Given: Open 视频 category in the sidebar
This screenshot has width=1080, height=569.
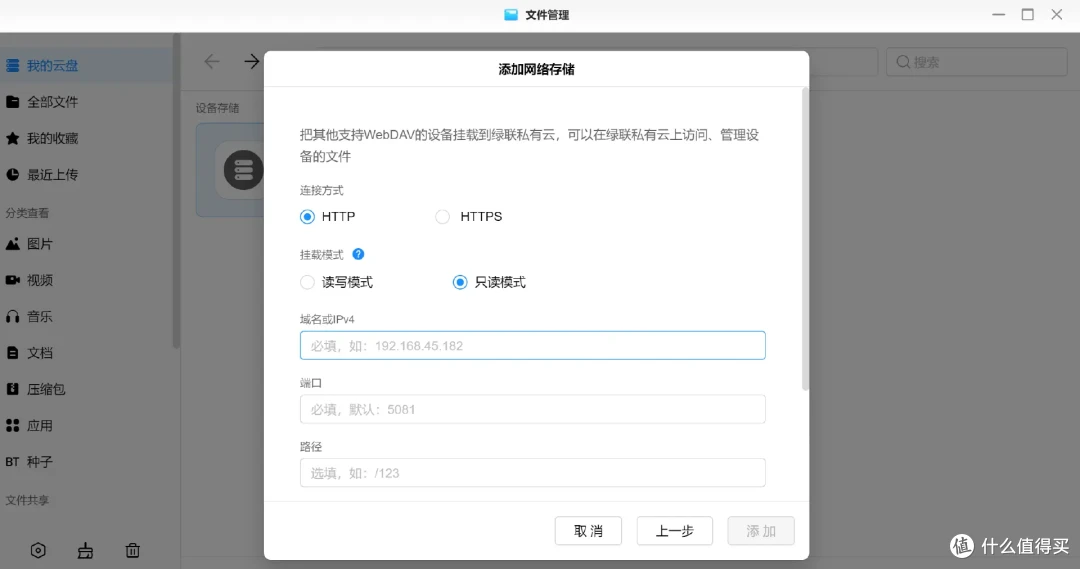Looking at the screenshot, I should 86,280.
